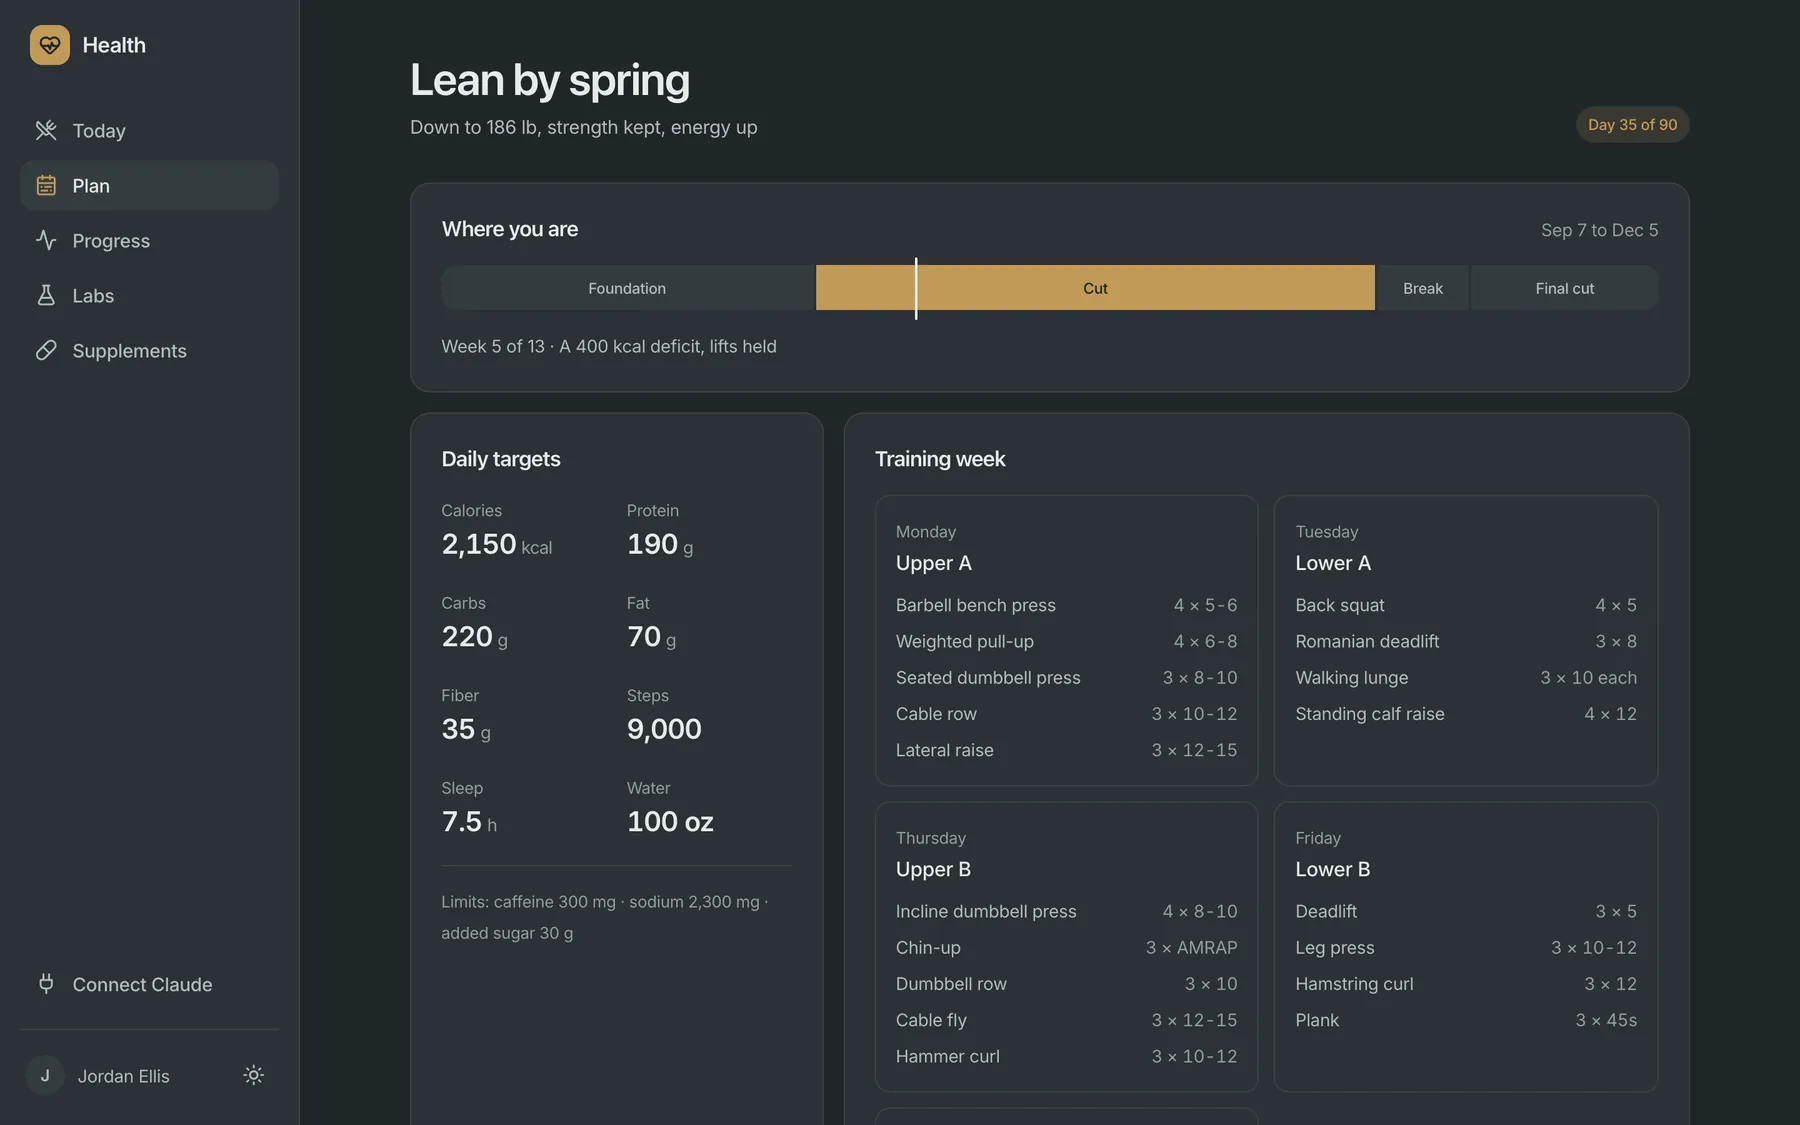Open the Monday Upper A workout card title
This screenshot has width=1800, height=1125.
(x=933, y=563)
